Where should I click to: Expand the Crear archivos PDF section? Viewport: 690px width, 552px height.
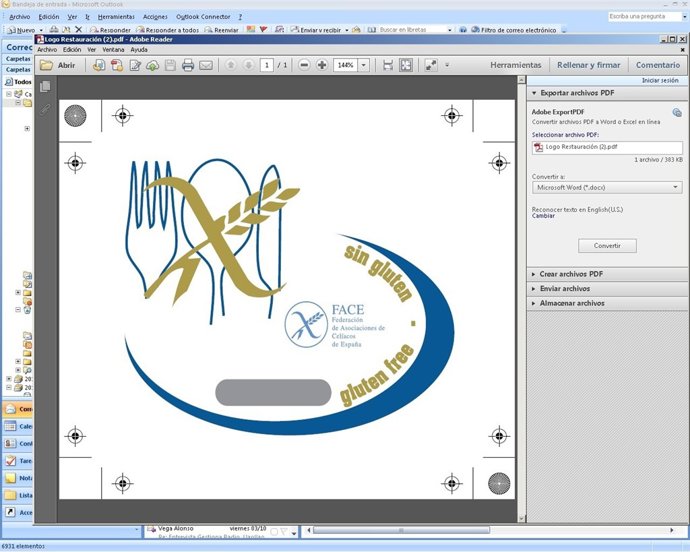(573, 274)
